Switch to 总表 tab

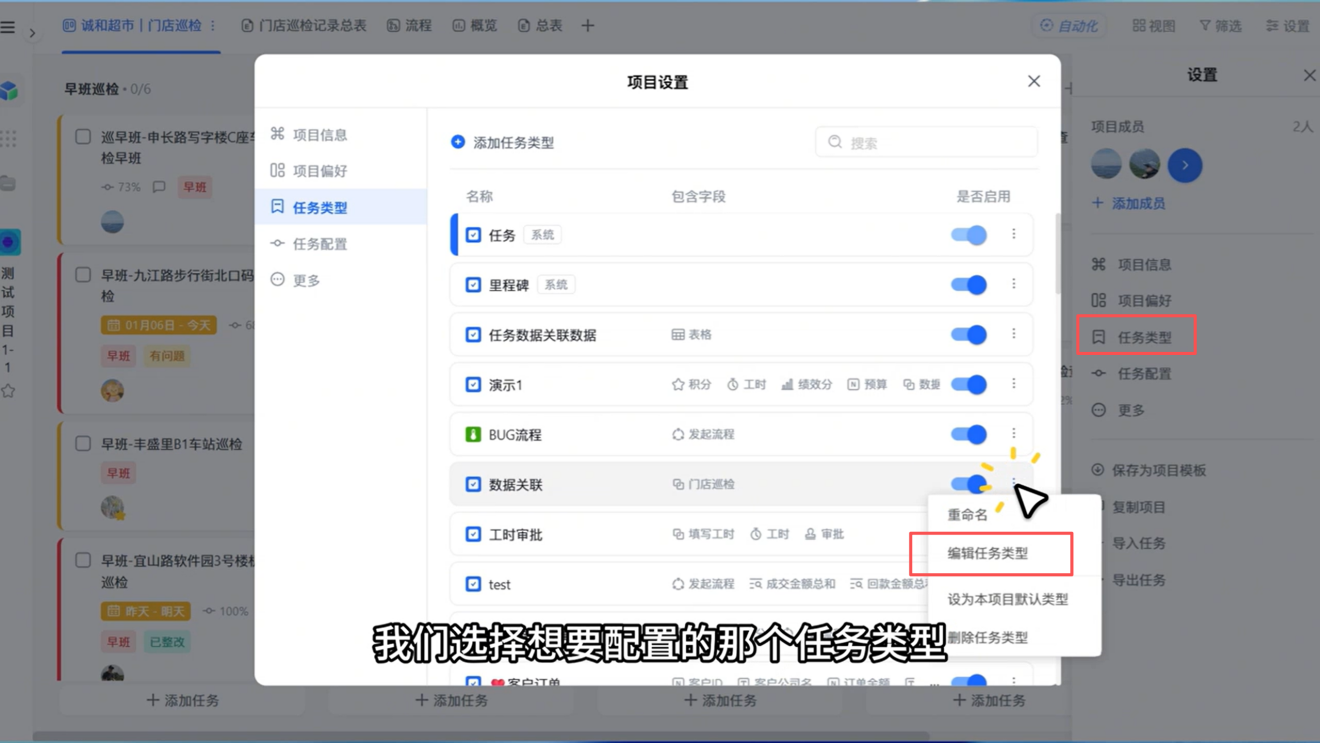pos(540,26)
